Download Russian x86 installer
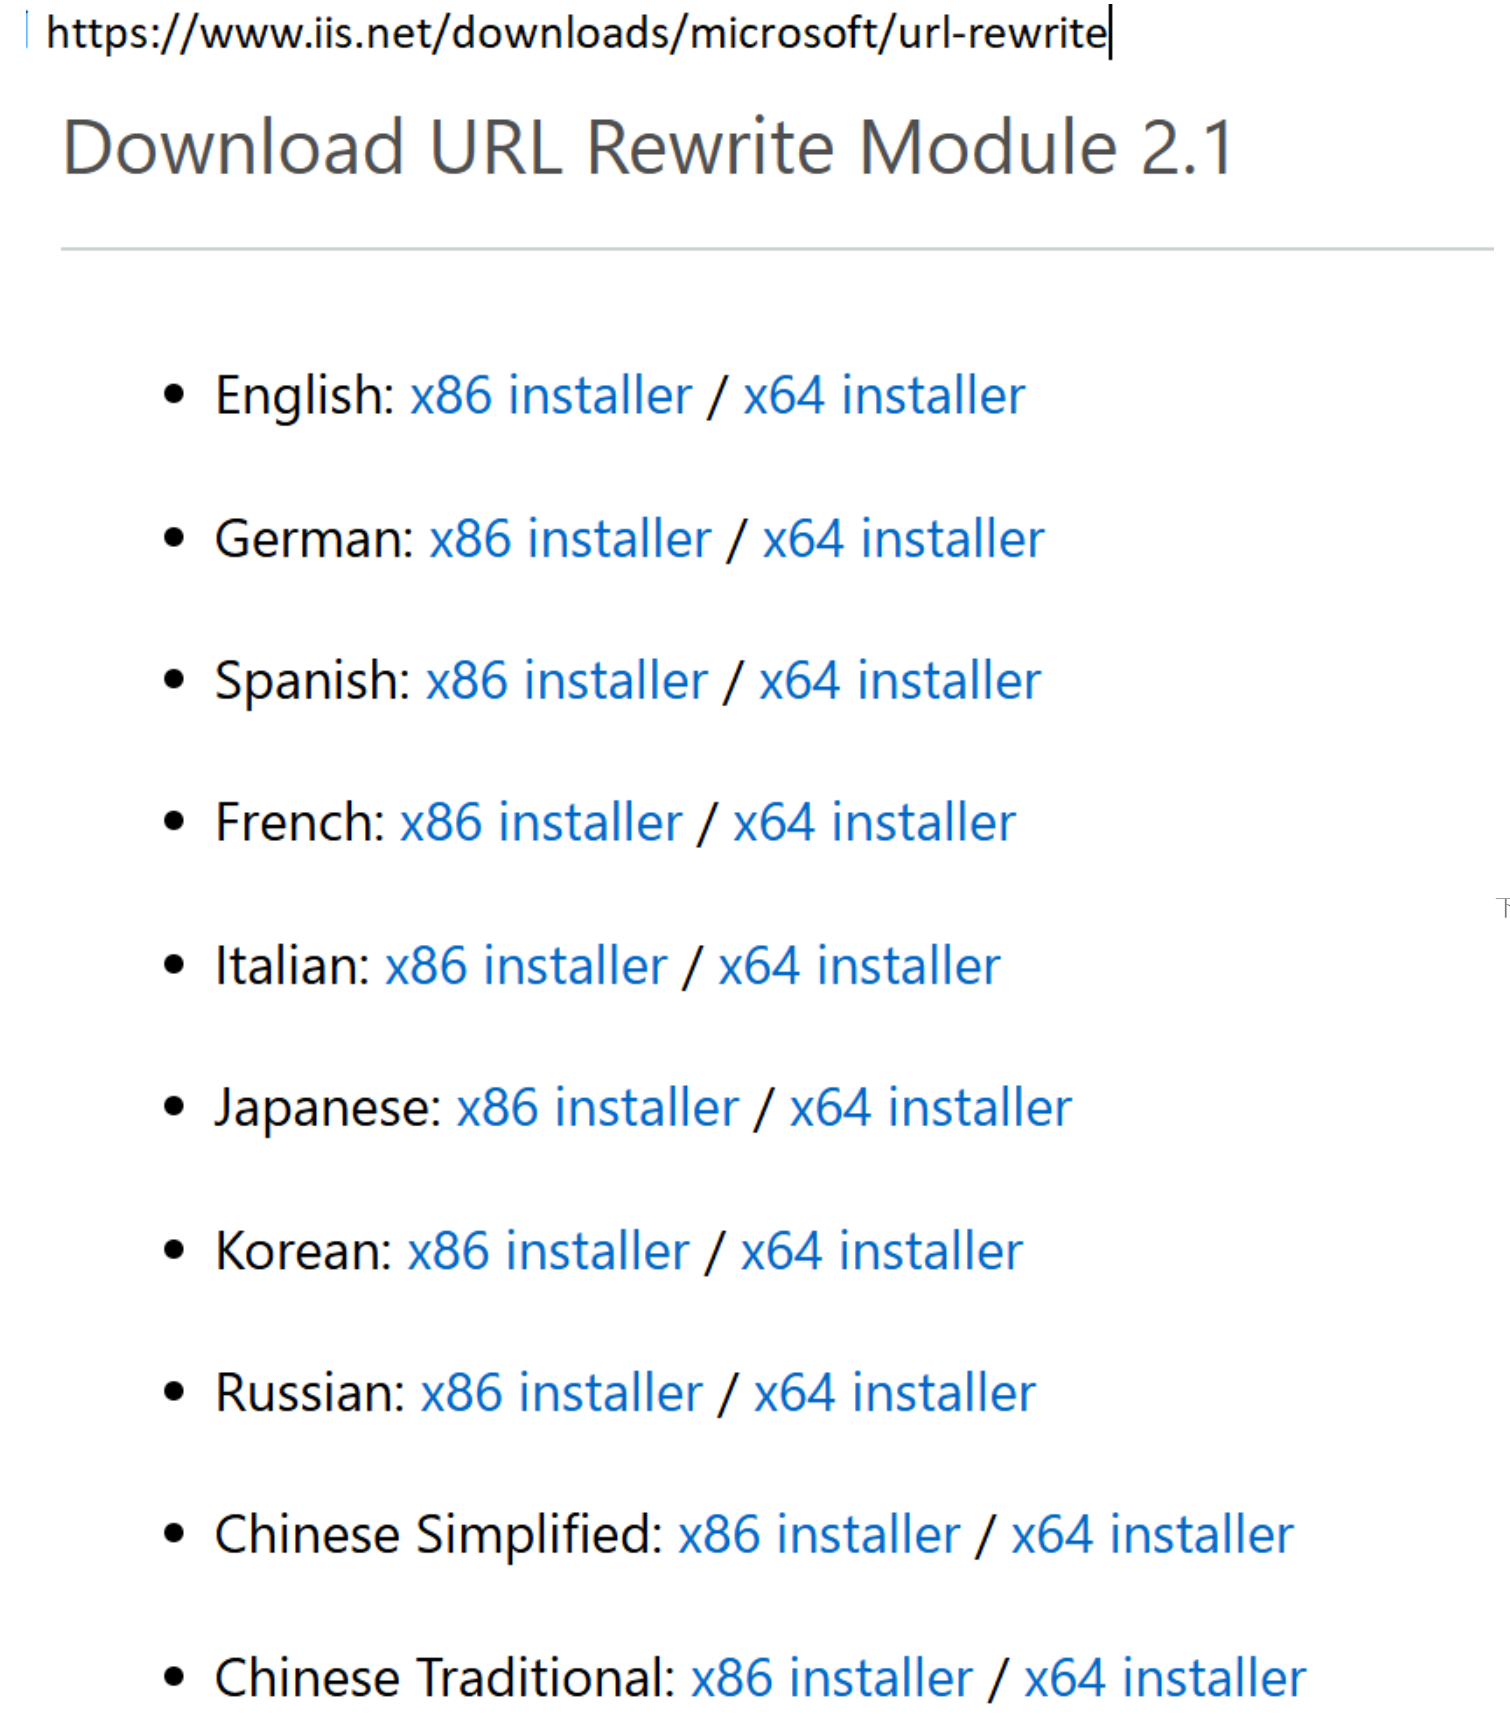Screen dimensions: 1510x1714 tap(562, 1393)
